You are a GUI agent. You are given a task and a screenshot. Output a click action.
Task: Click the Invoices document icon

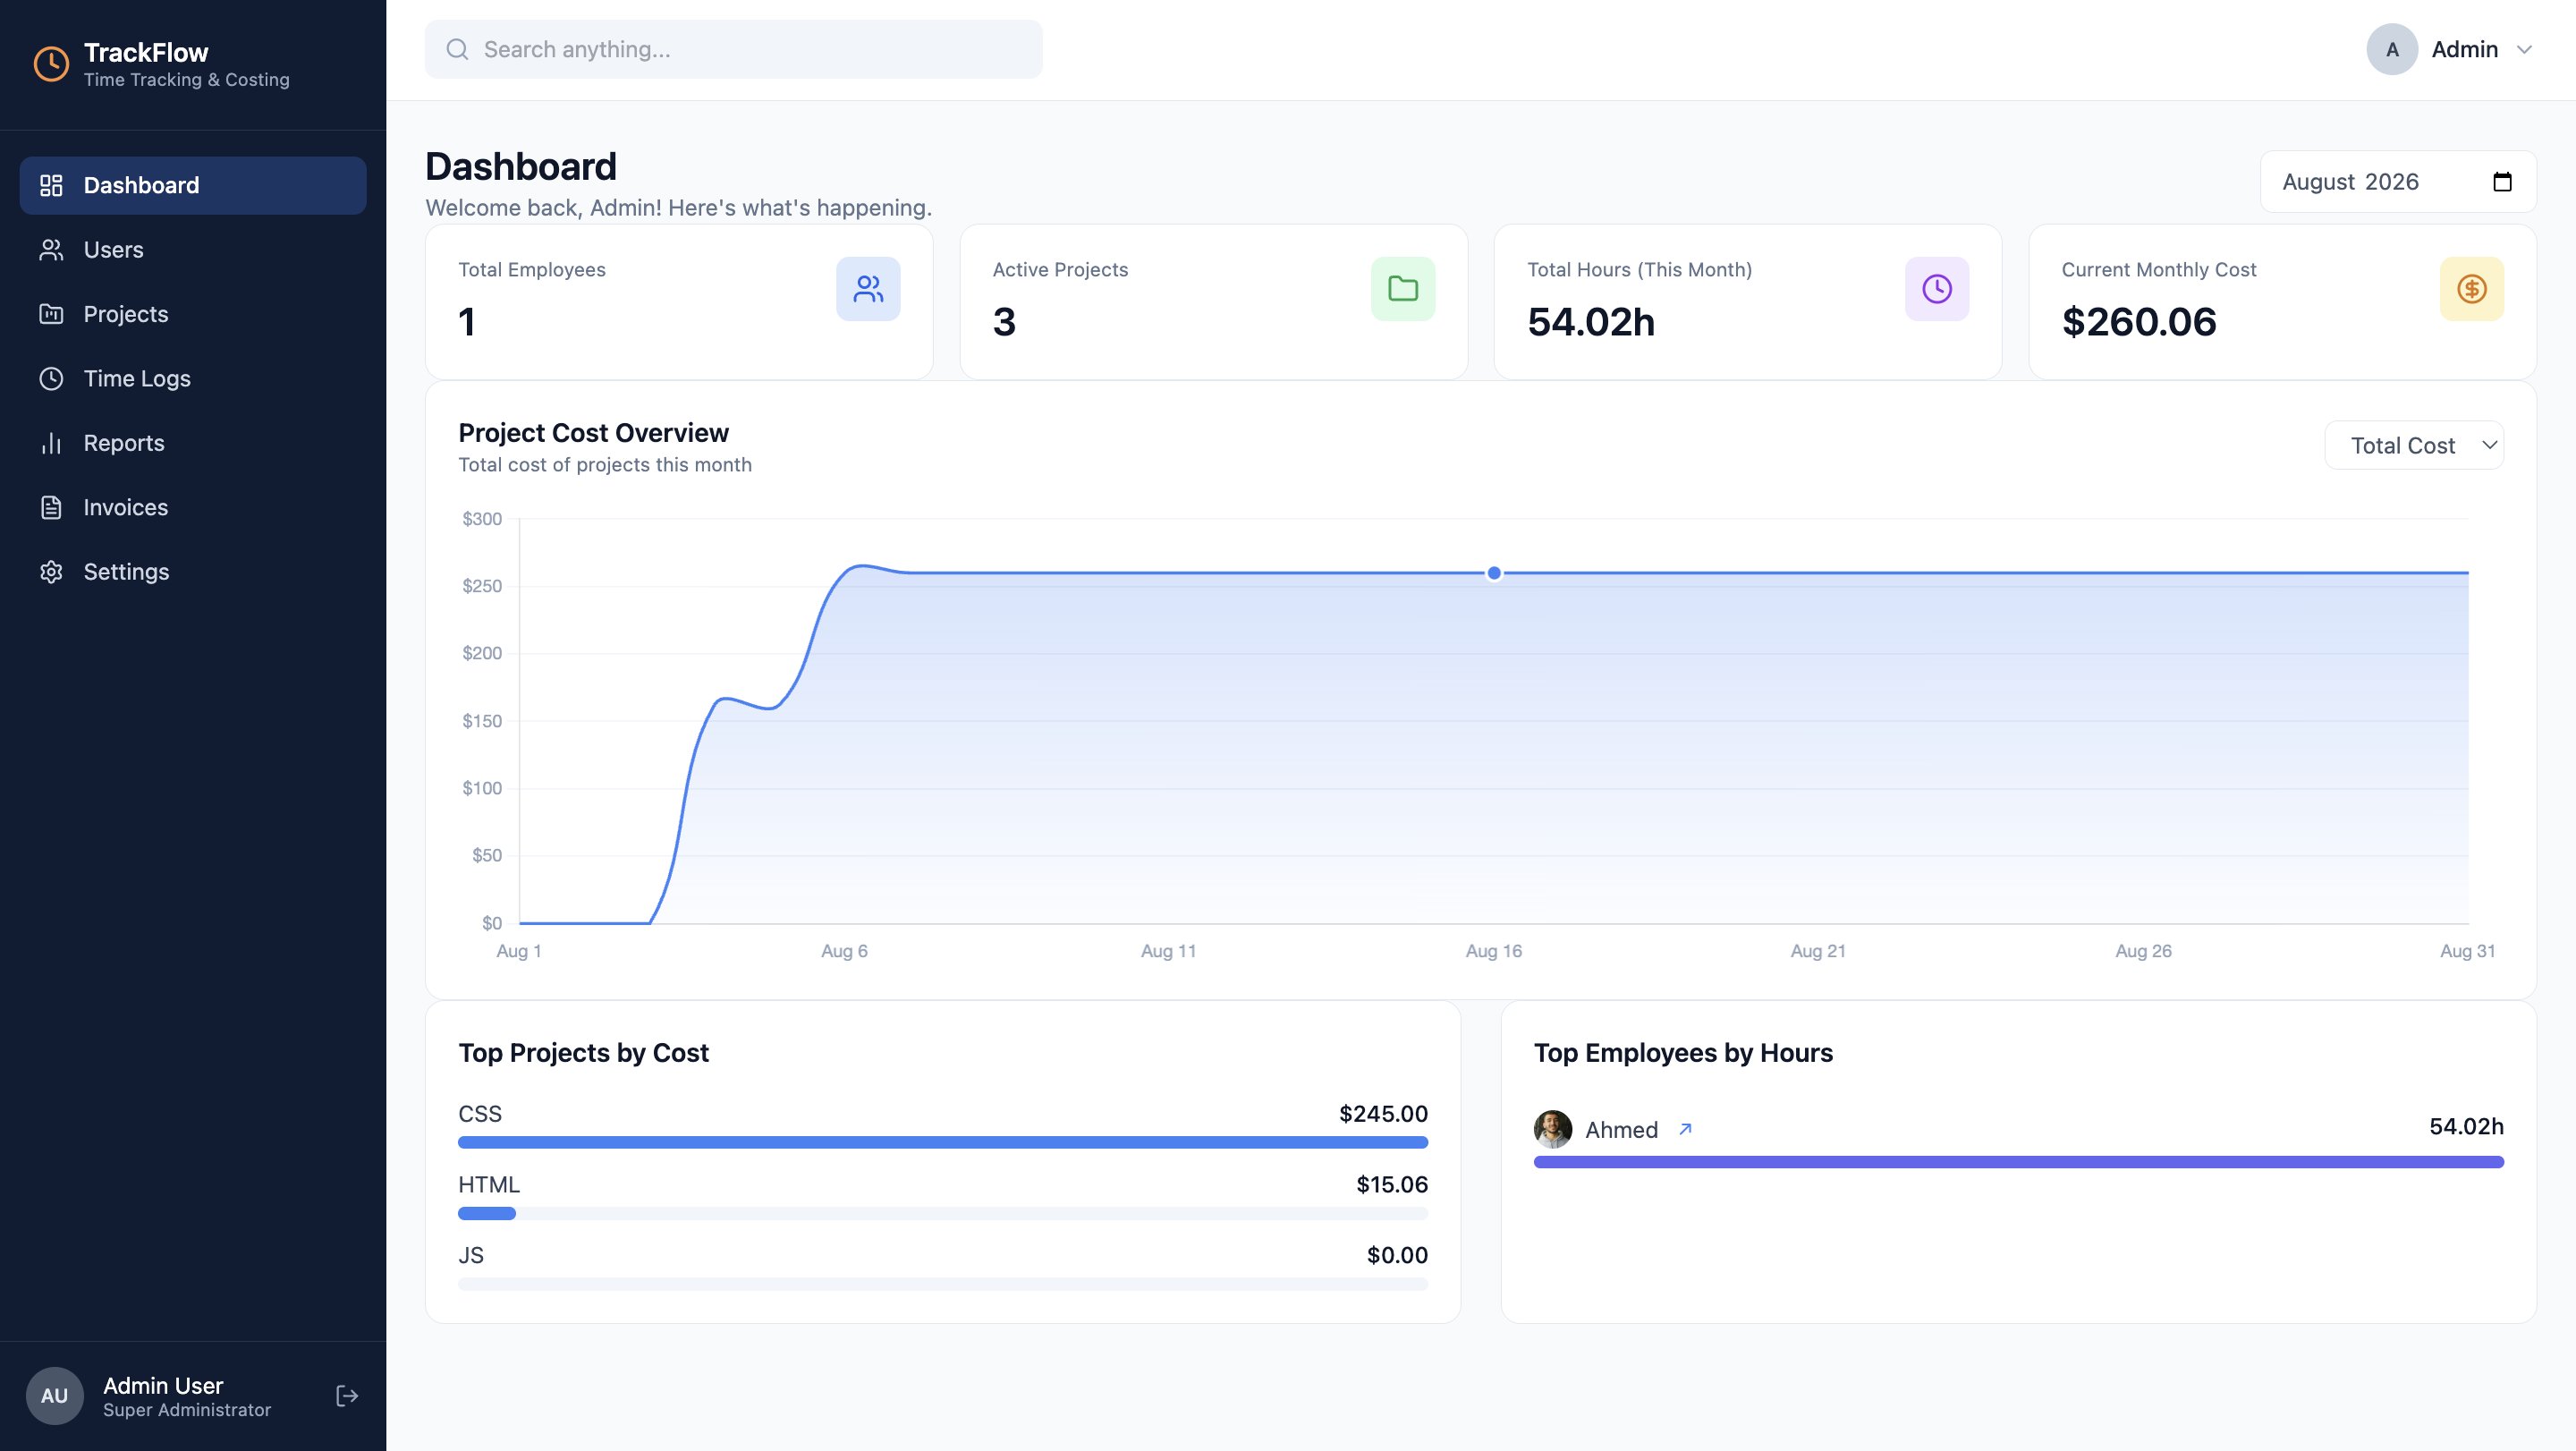pyautogui.click(x=51, y=508)
